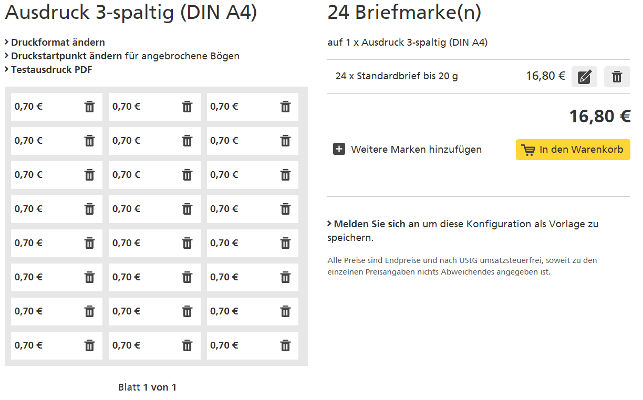
Task: Remove the stamp in row 3, column 2
Action: (x=187, y=175)
